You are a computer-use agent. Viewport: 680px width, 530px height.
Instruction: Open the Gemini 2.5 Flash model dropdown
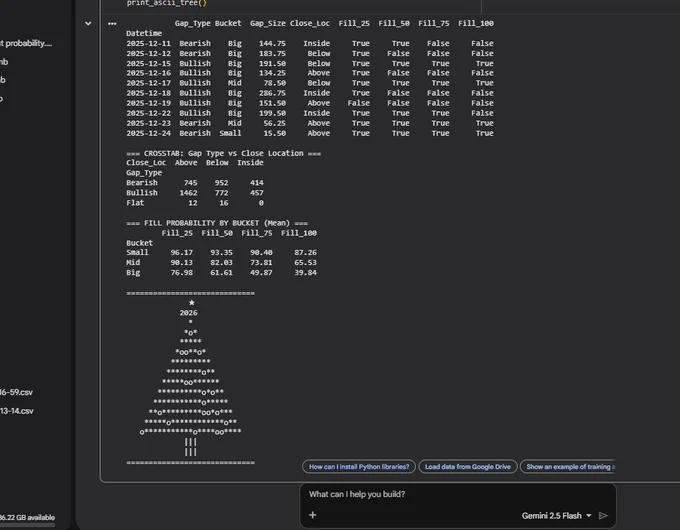pos(556,516)
